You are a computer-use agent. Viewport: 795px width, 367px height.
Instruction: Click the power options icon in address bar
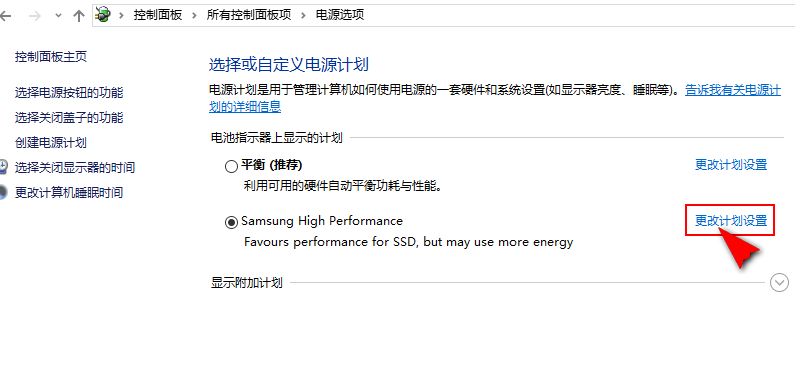pos(103,15)
